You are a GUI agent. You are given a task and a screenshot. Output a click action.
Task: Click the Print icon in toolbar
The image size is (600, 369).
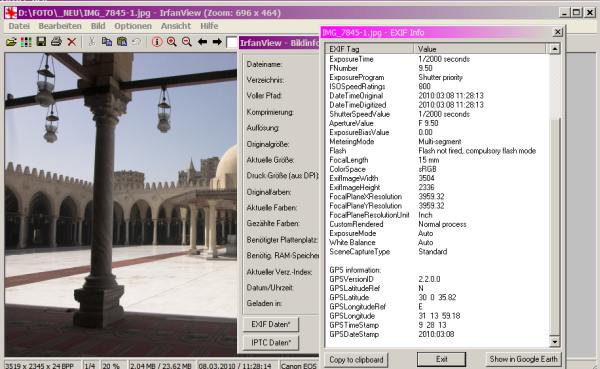coord(56,41)
